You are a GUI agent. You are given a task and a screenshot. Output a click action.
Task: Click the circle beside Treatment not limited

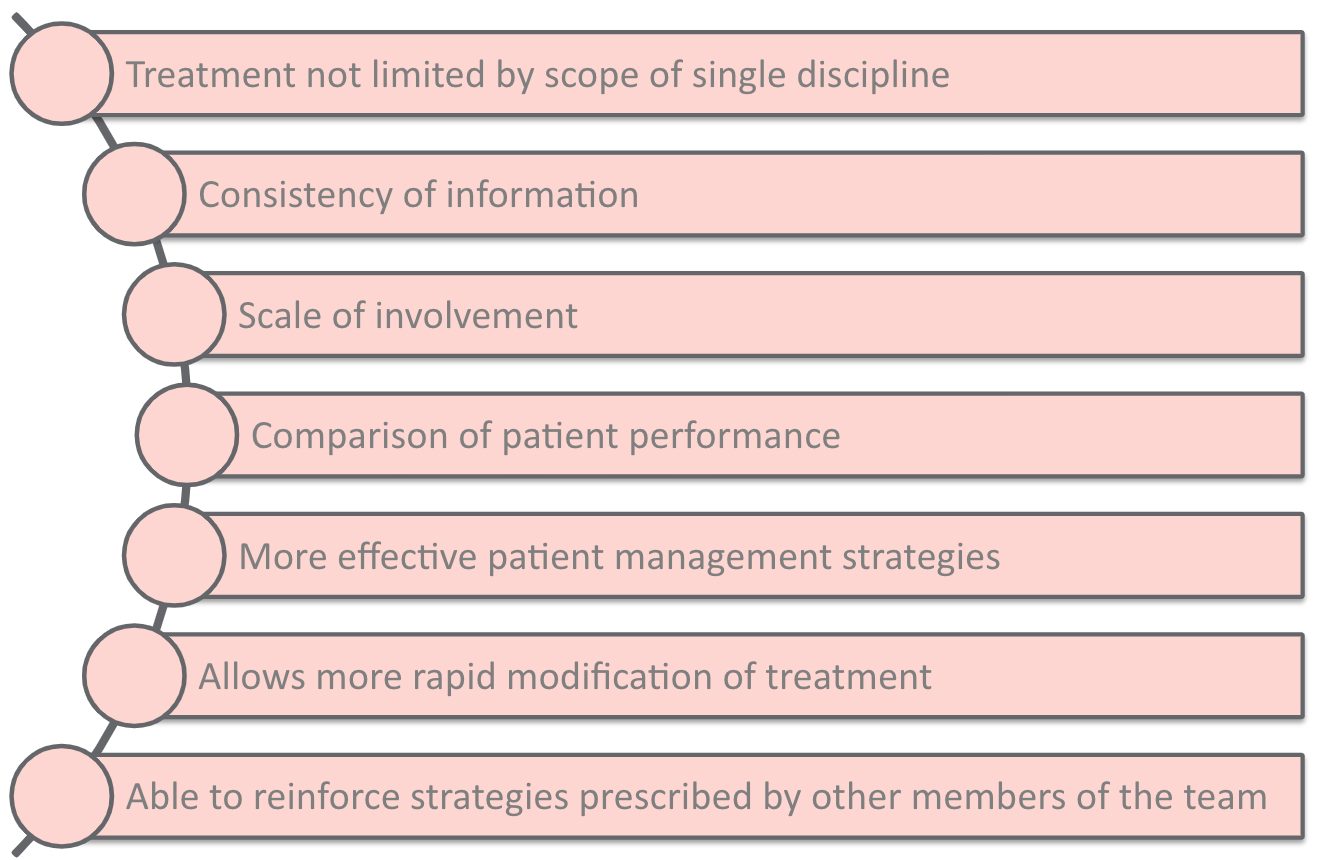(x=62, y=73)
